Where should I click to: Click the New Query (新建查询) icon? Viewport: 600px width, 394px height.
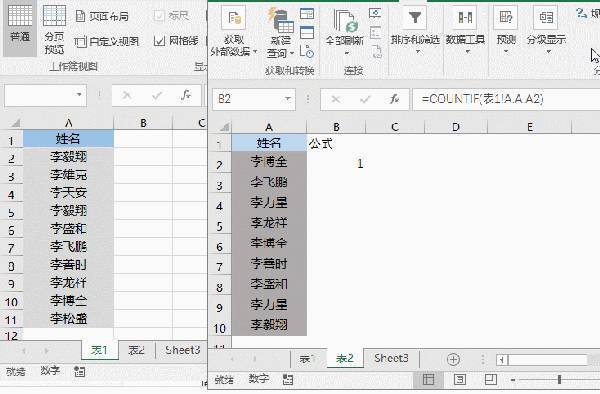click(x=281, y=20)
